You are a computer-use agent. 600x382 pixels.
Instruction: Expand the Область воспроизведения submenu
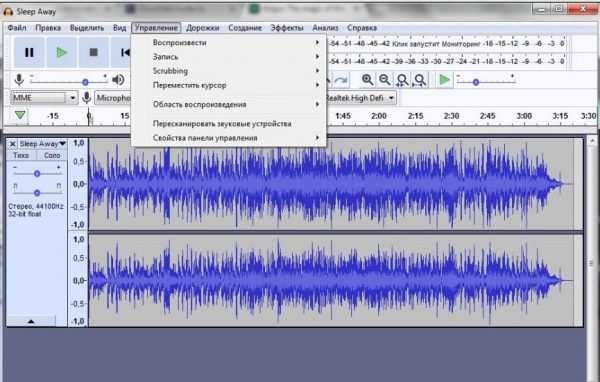pos(229,104)
